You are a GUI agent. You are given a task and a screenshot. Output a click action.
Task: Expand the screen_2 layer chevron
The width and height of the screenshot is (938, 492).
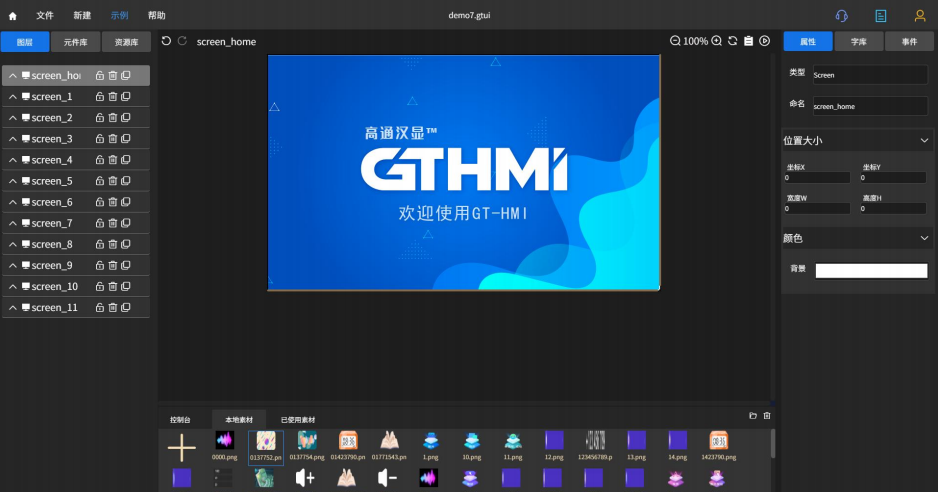coord(13,117)
